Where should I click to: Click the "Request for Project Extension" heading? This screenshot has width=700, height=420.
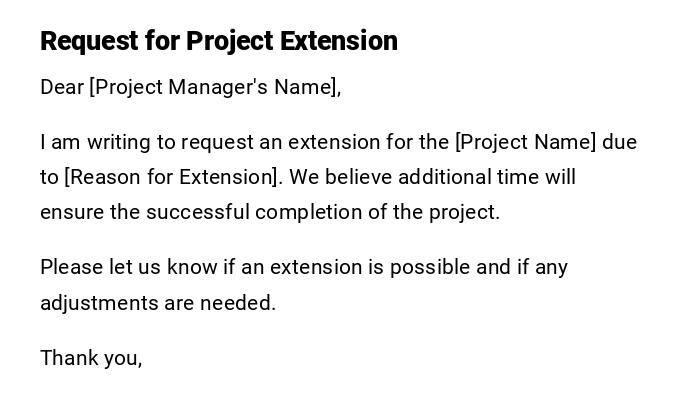pyautogui.click(x=219, y=41)
